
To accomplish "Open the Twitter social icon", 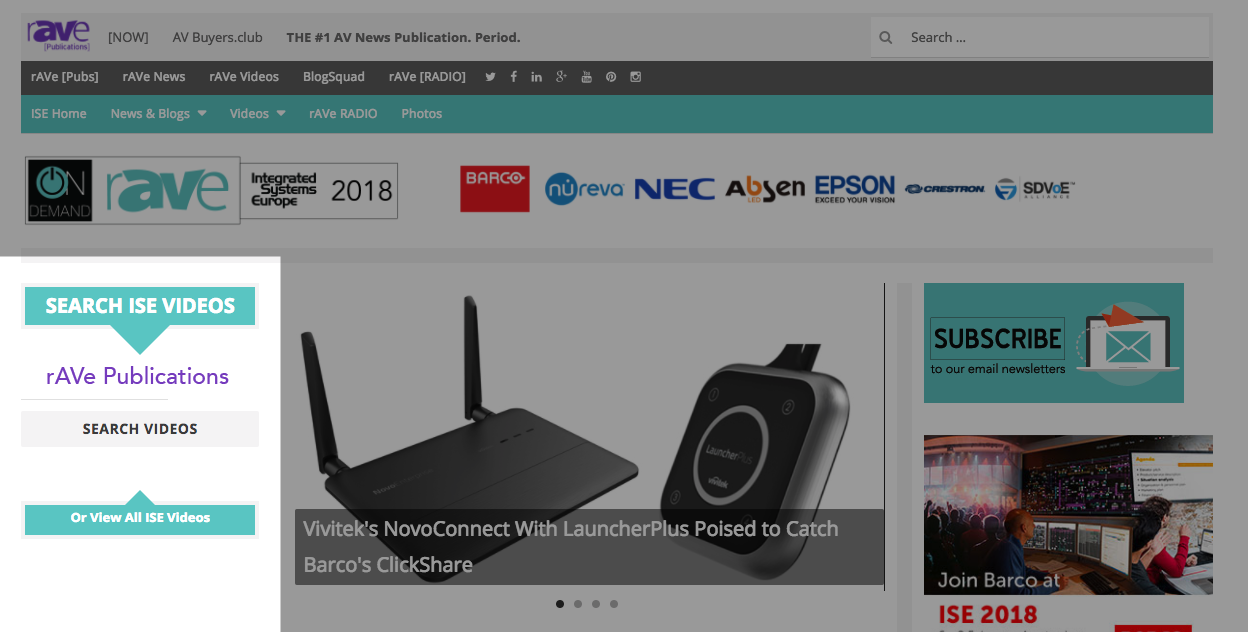I will (490, 77).
